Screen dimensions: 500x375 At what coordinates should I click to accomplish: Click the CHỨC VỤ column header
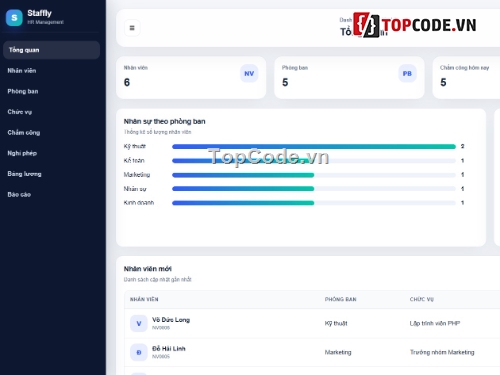click(x=422, y=299)
